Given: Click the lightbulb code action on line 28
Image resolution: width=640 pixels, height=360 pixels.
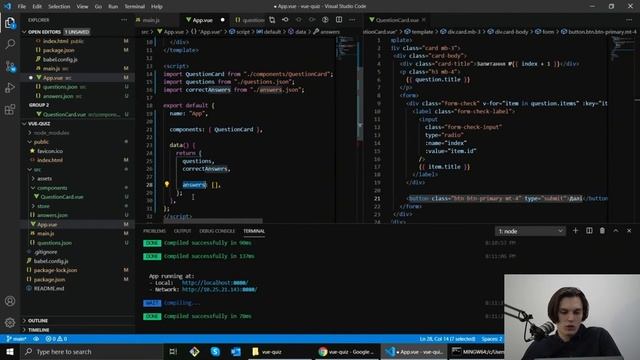Looking at the screenshot, I should tap(167, 184).
